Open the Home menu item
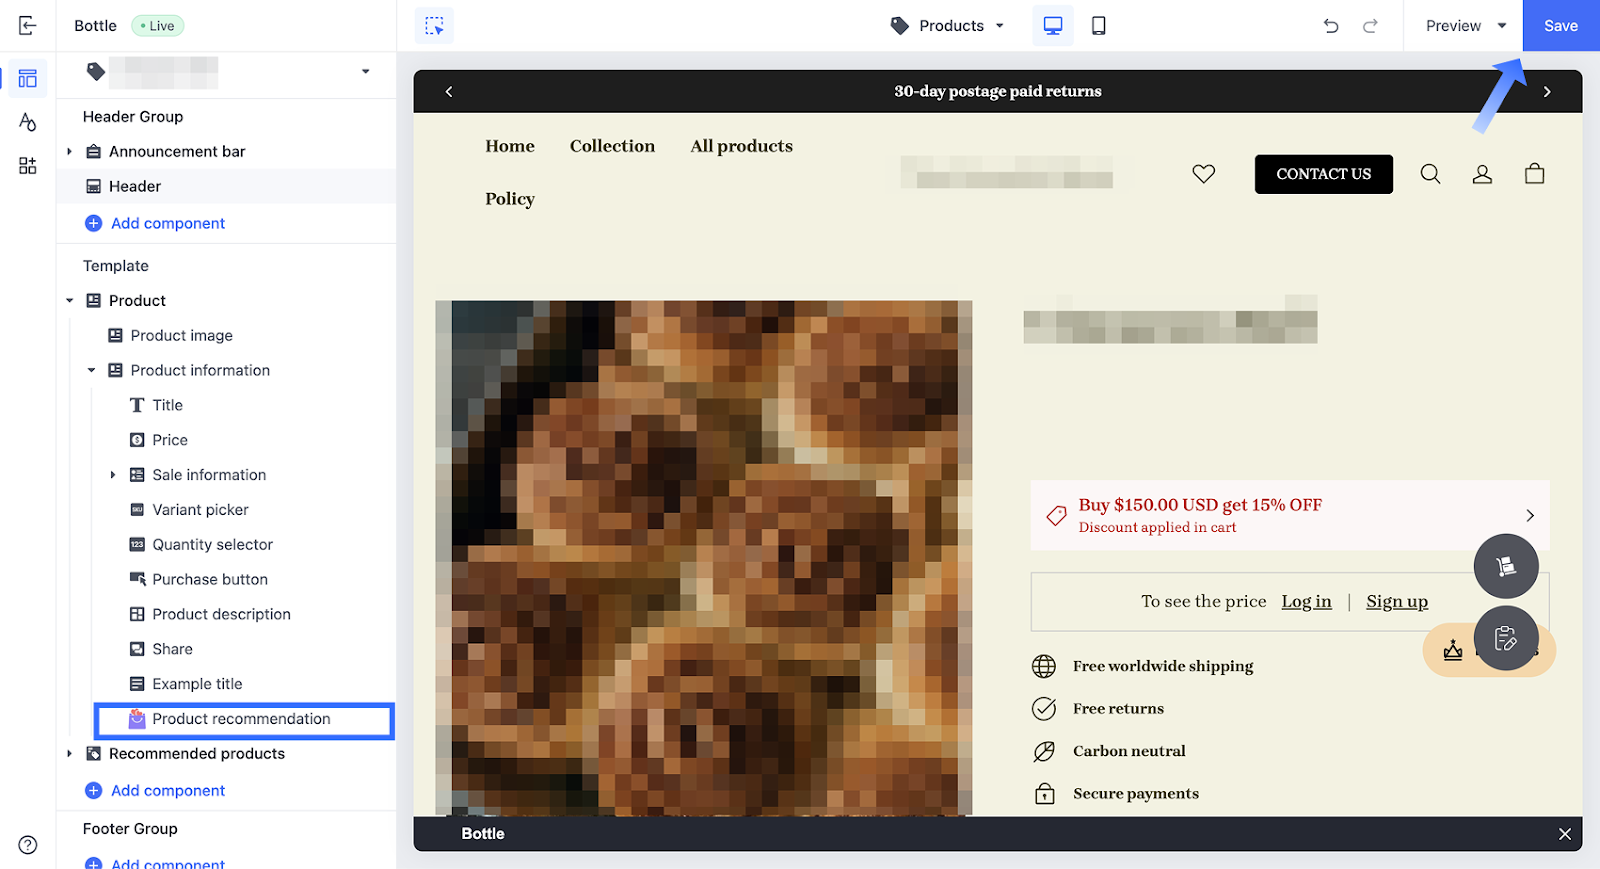This screenshot has height=869, width=1600. [x=510, y=147]
